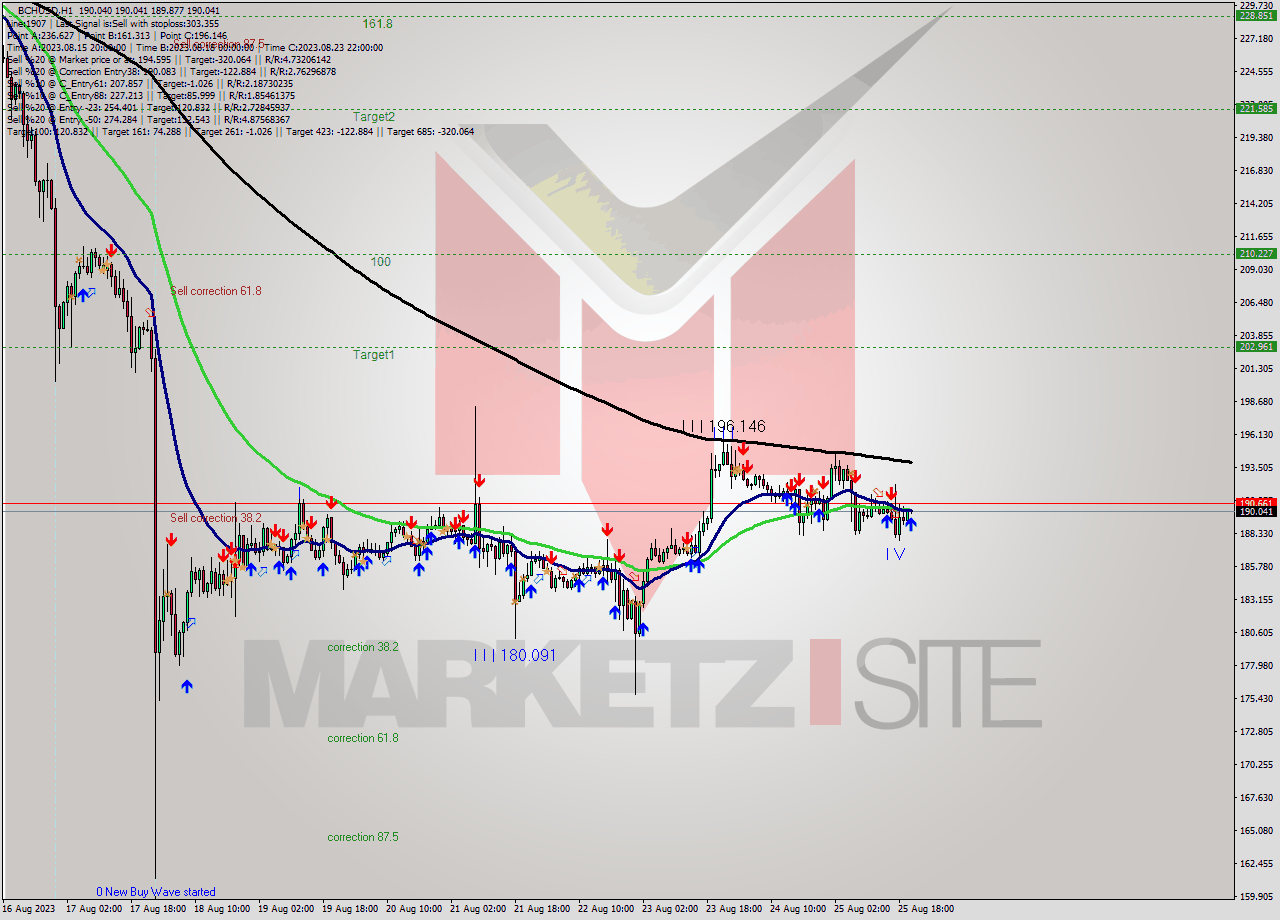Screen dimensions: 1280x920
Task: Click price axis value 175.430
Action: [1256, 699]
